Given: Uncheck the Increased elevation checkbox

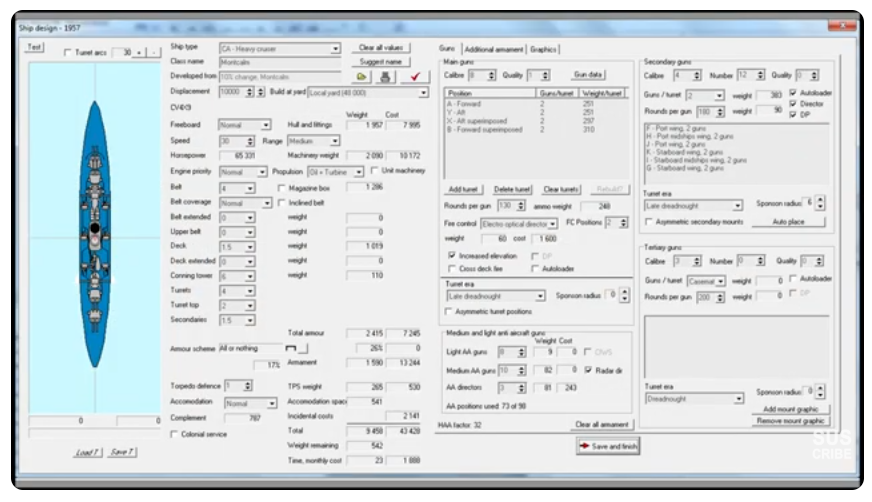Looking at the screenshot, I should point(452,256).
